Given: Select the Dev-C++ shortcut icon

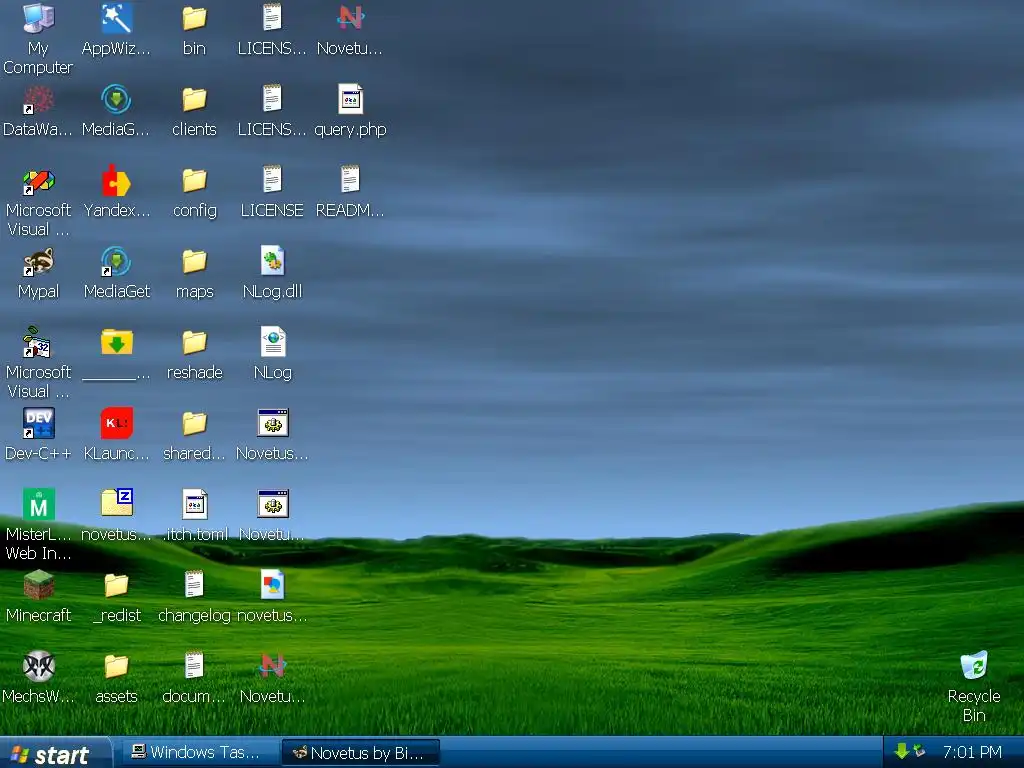Looking at the screenshot, I should click(x=38, y=423).
